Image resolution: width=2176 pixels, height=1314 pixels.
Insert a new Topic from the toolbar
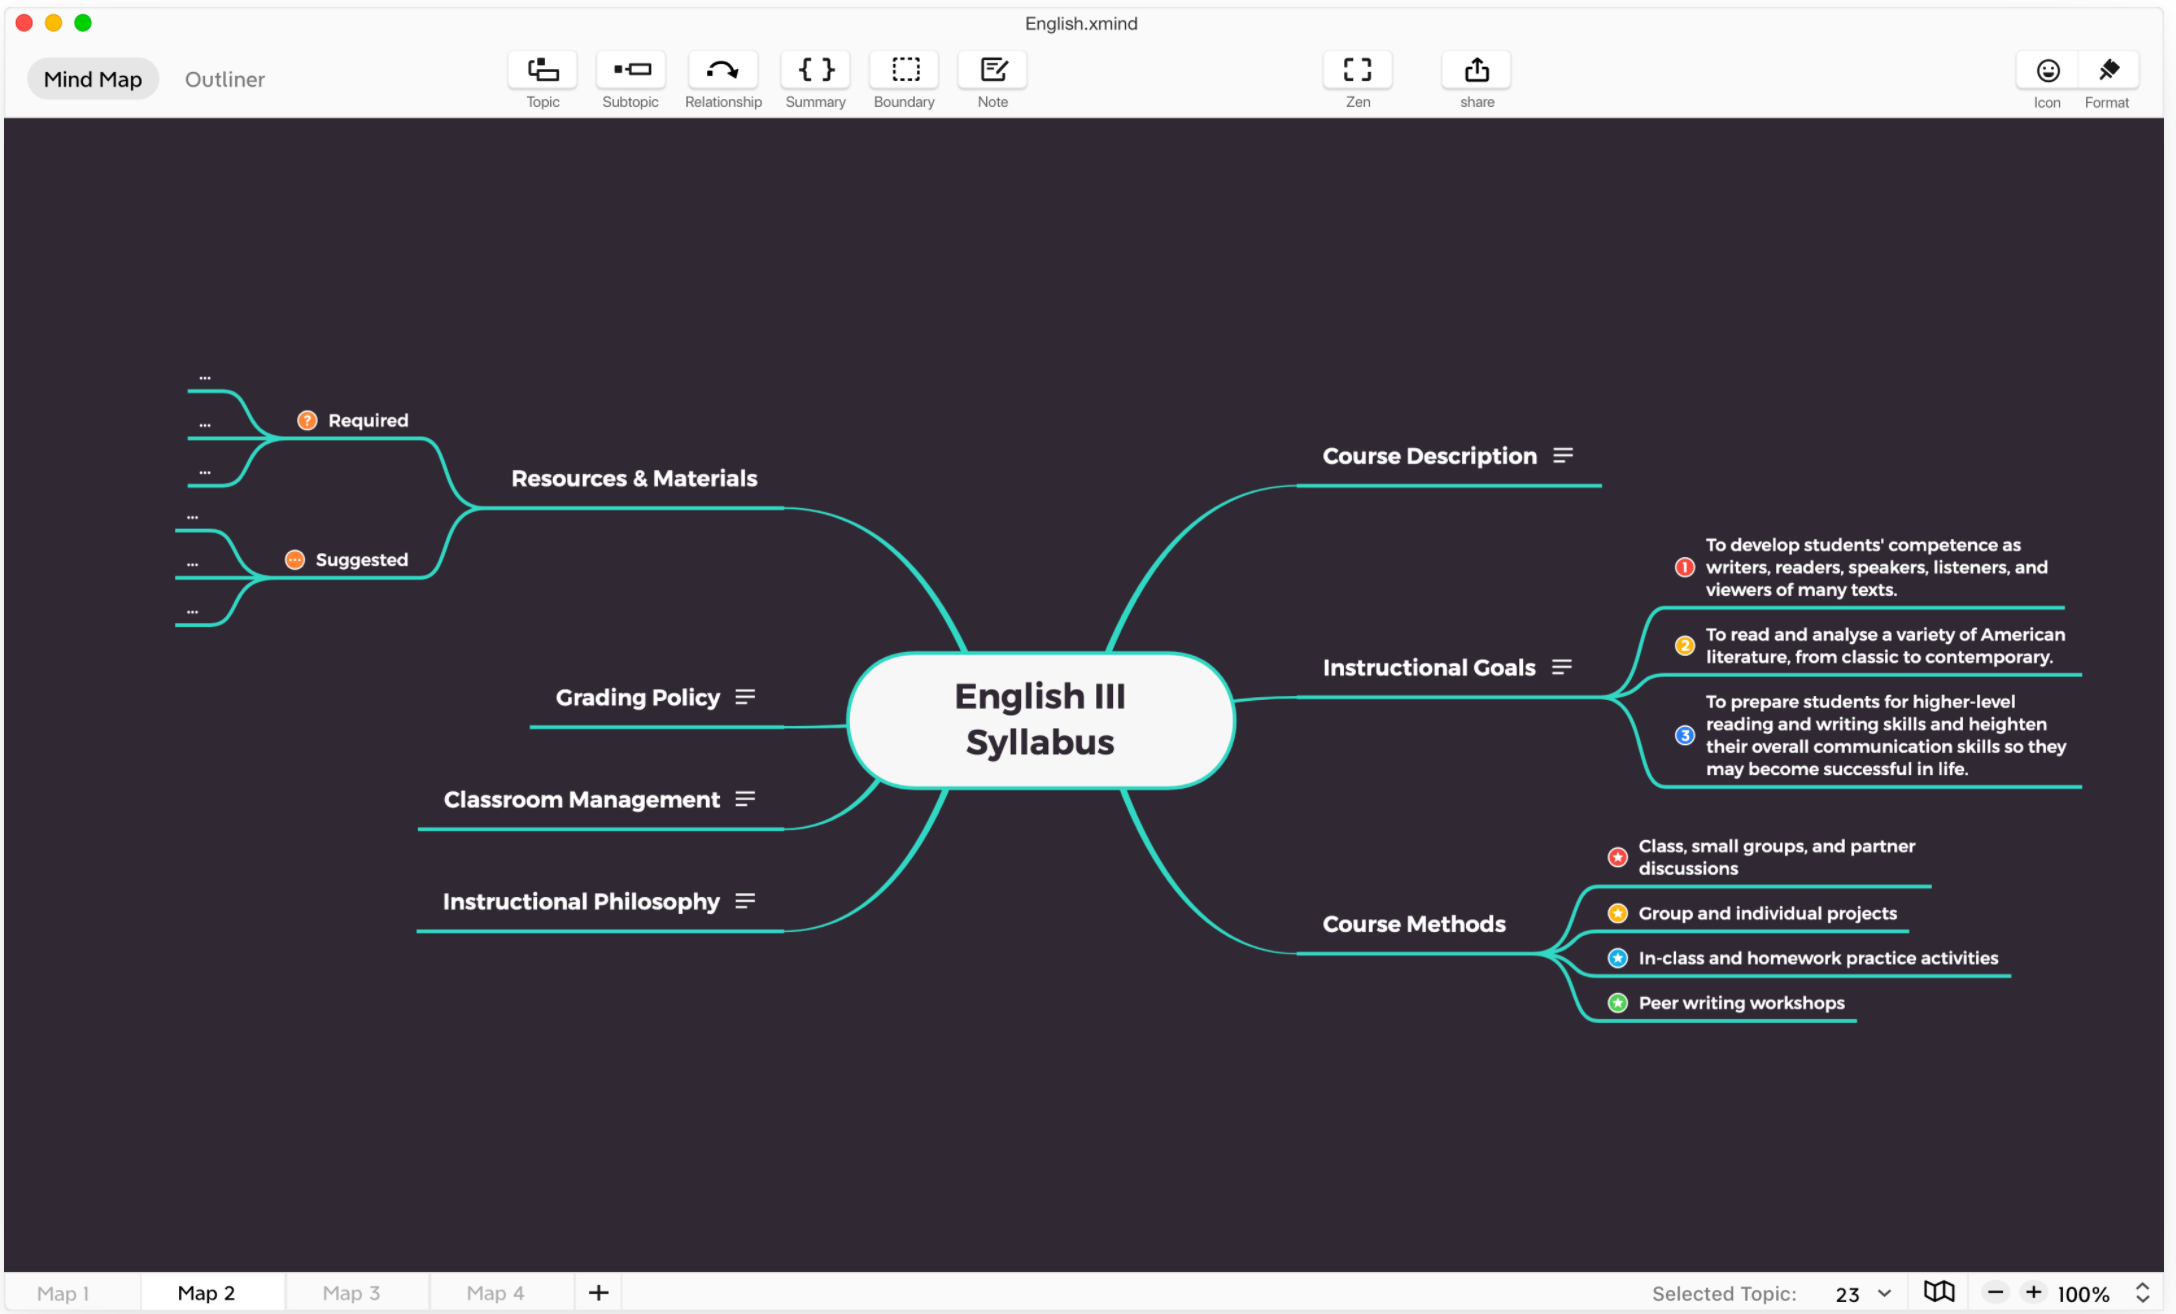pyautogui.click(x=543, y=70)
